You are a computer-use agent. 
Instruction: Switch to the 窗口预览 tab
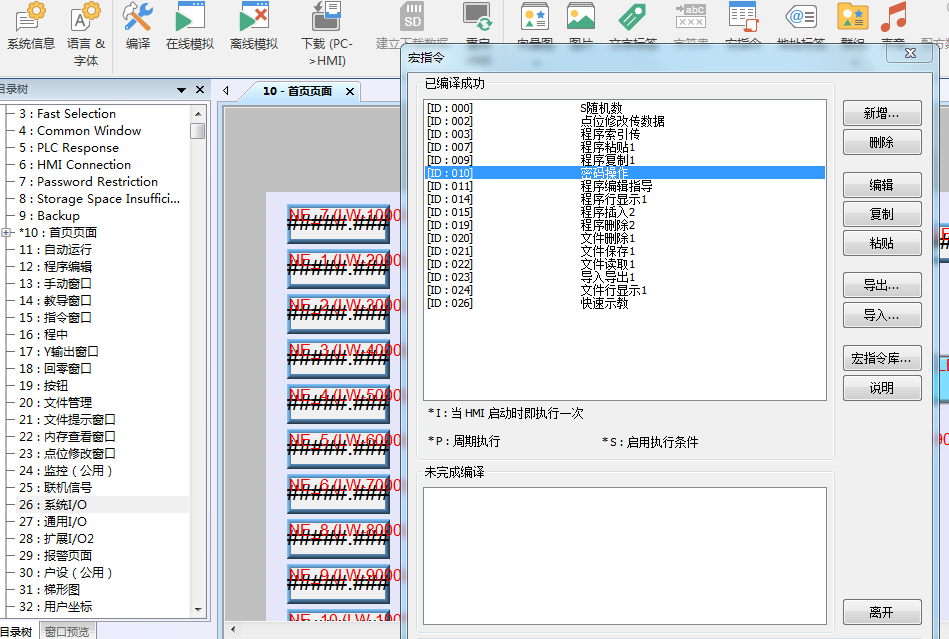click(67, 631)
